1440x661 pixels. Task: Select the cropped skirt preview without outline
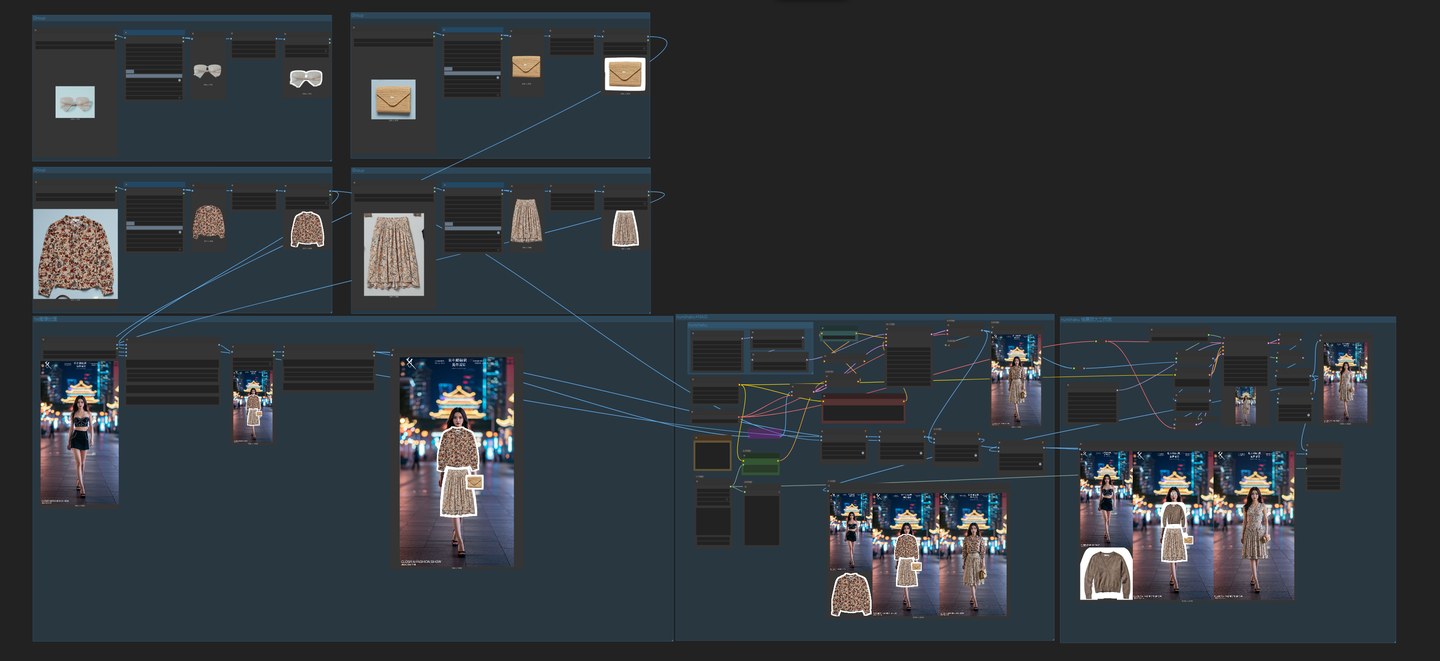[x=526, y=220]
